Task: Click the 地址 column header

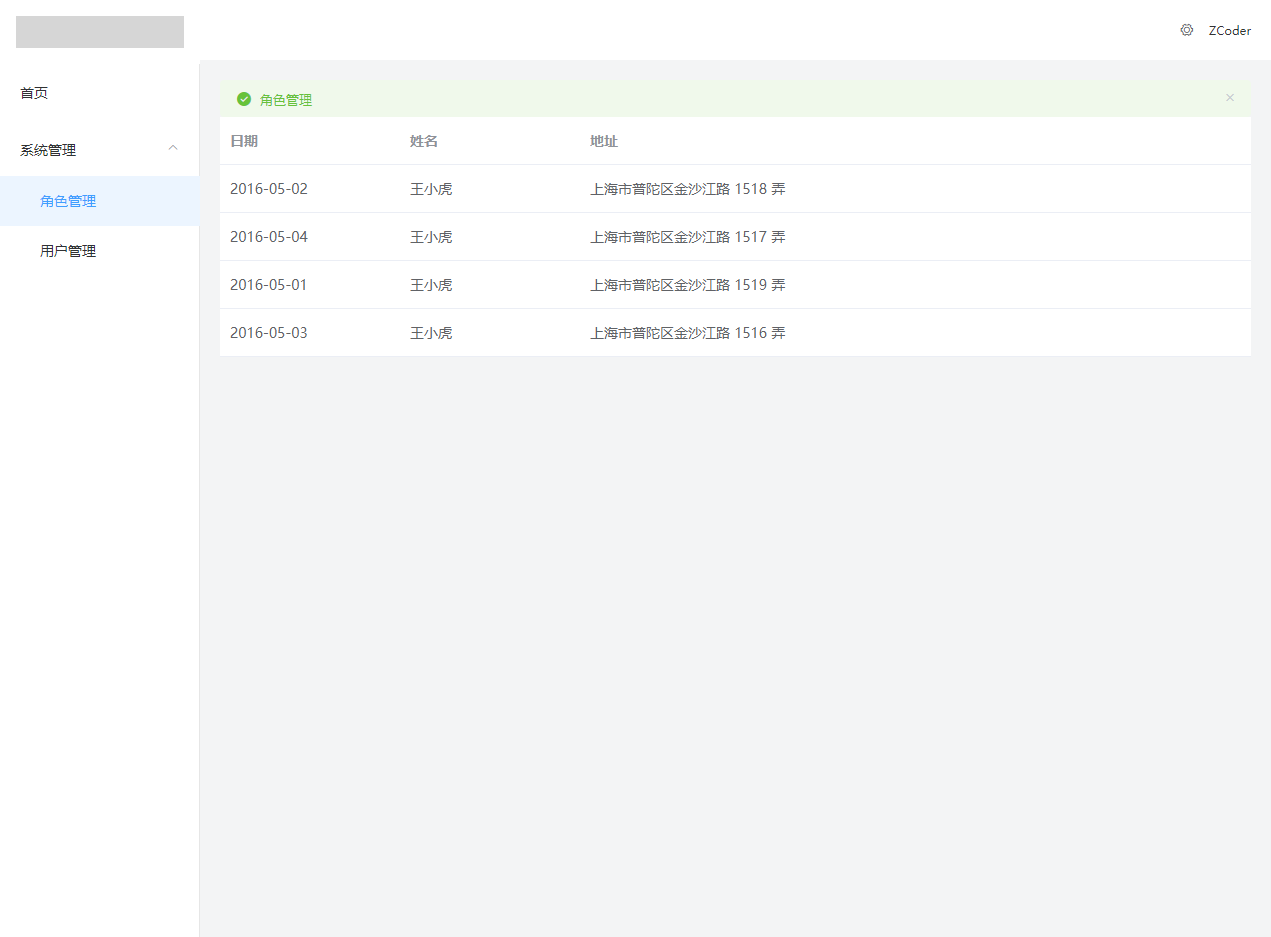Action: point(604,141)
